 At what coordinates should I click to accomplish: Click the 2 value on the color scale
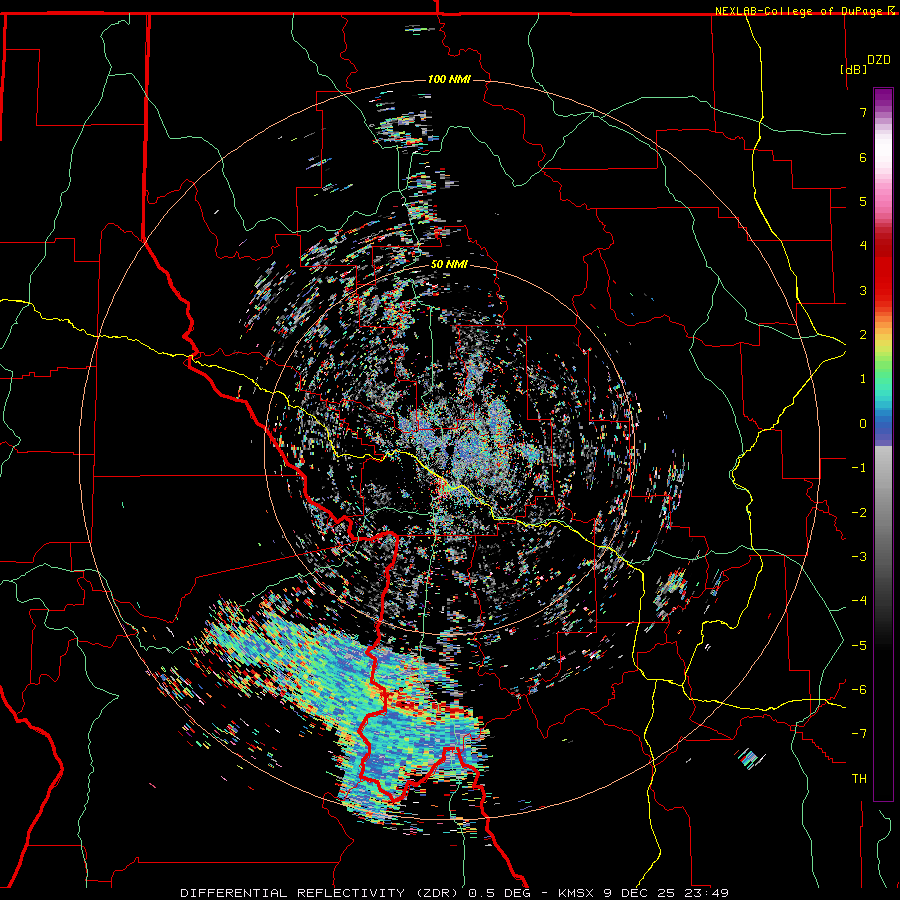pos(863,335)
